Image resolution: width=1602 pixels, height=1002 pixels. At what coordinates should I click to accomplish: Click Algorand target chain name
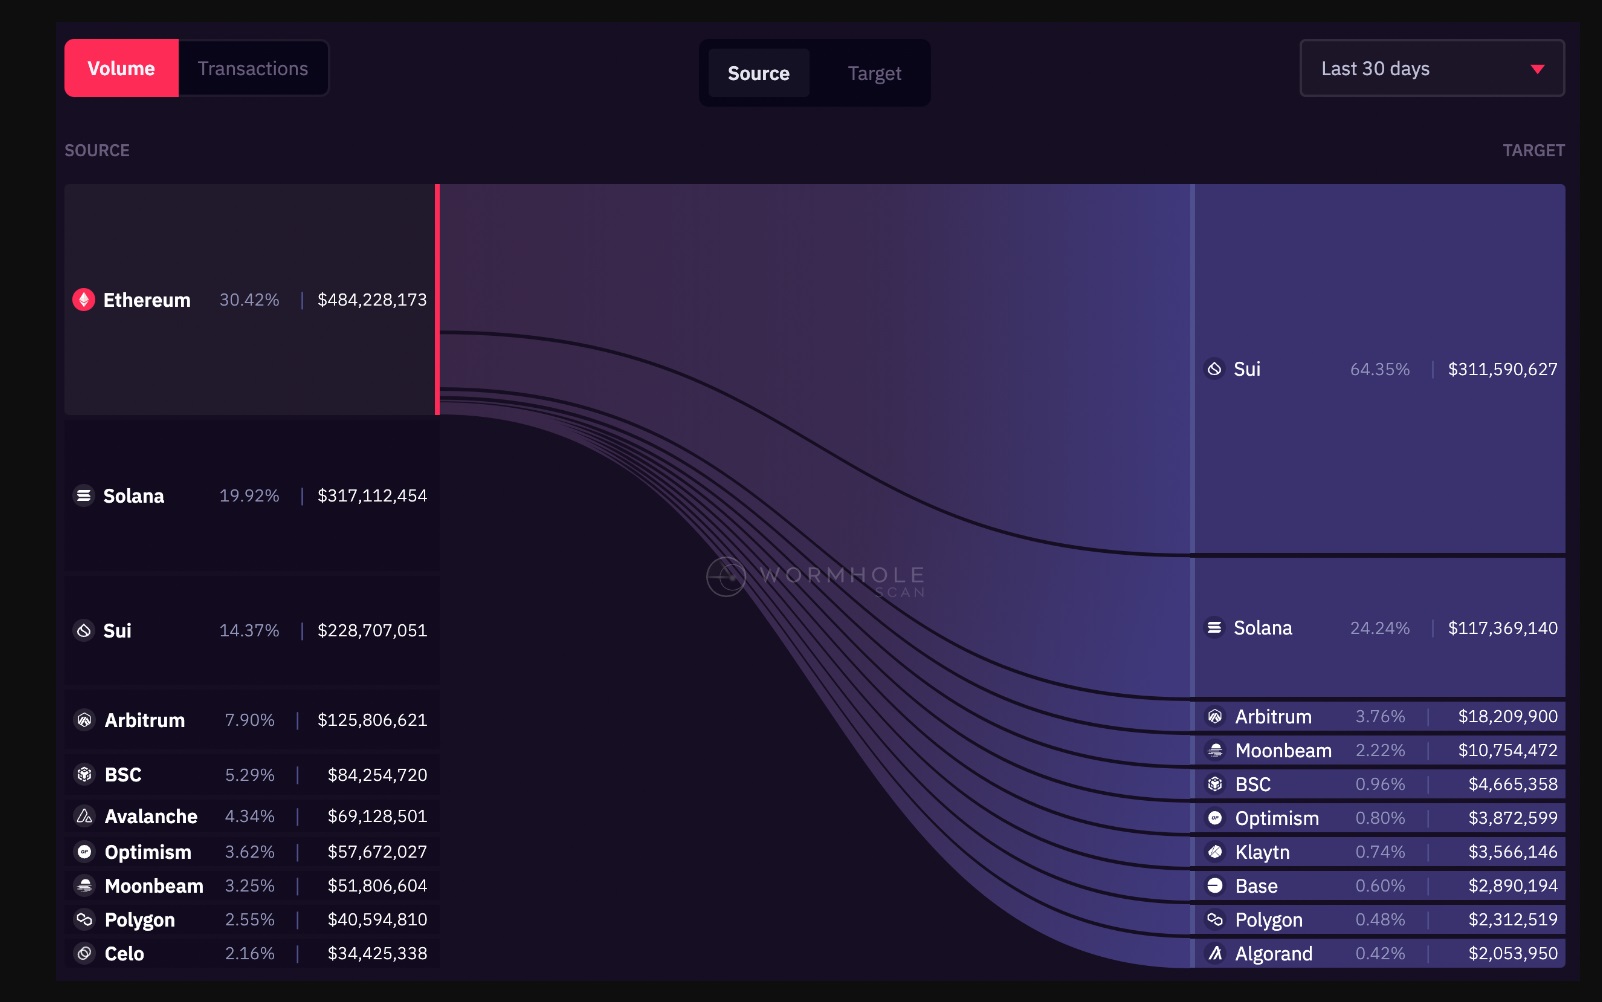[1274, 954]
